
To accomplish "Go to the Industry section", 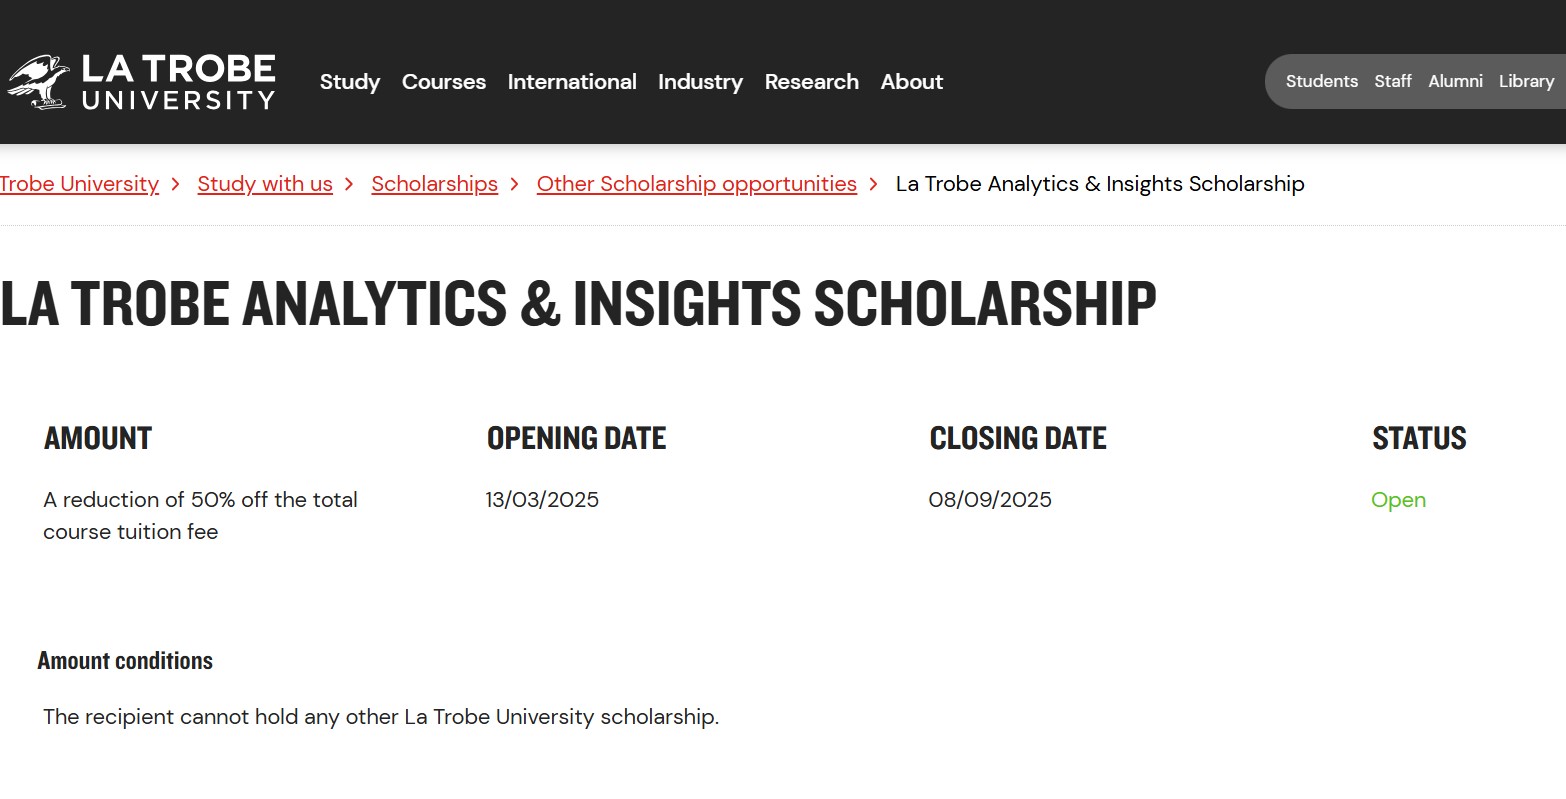I will coord(700,82).
